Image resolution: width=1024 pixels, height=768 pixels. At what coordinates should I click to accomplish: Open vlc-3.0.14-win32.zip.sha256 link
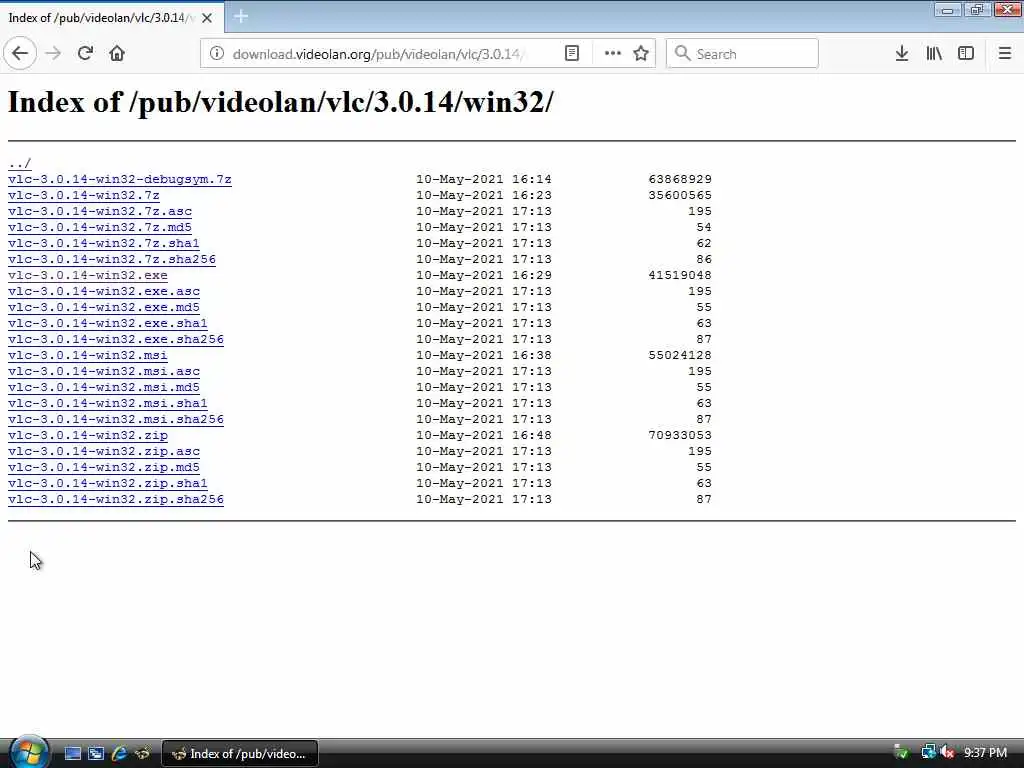tap(116, 499)
